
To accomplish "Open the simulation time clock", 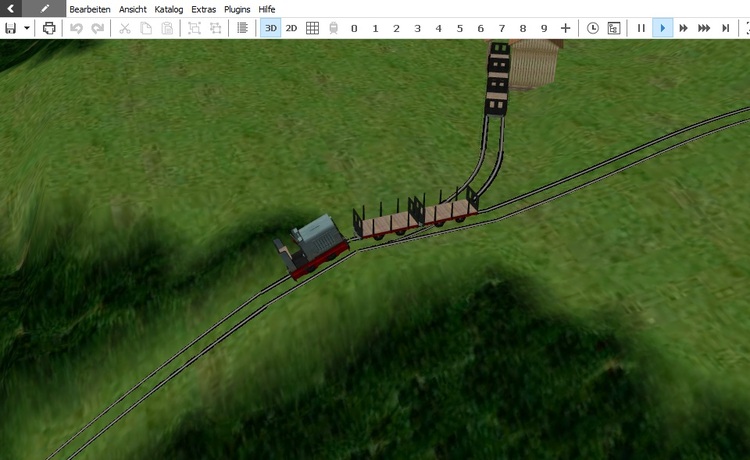I will (x=593, y=28).
